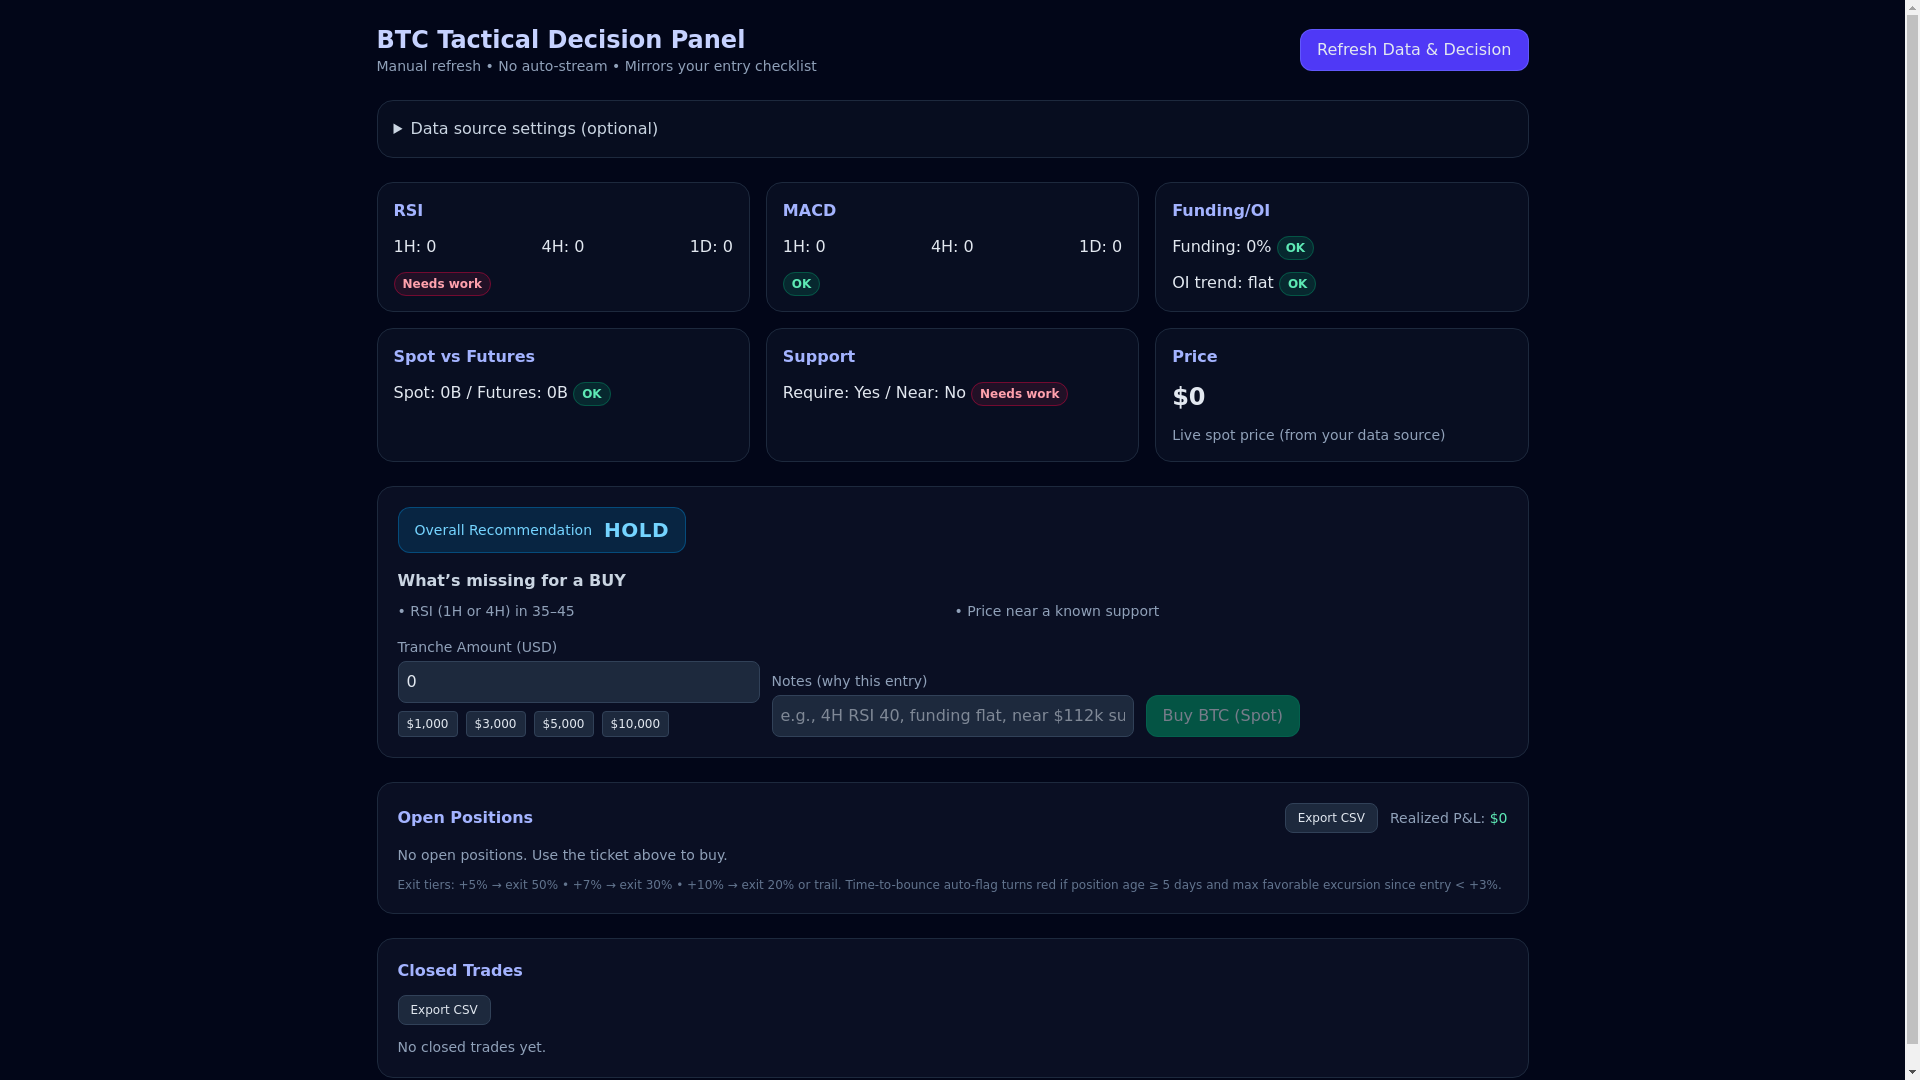The image size is (1920, 1080).
Task: Export Open Positions as CSV
Action: coord(1330,818)
